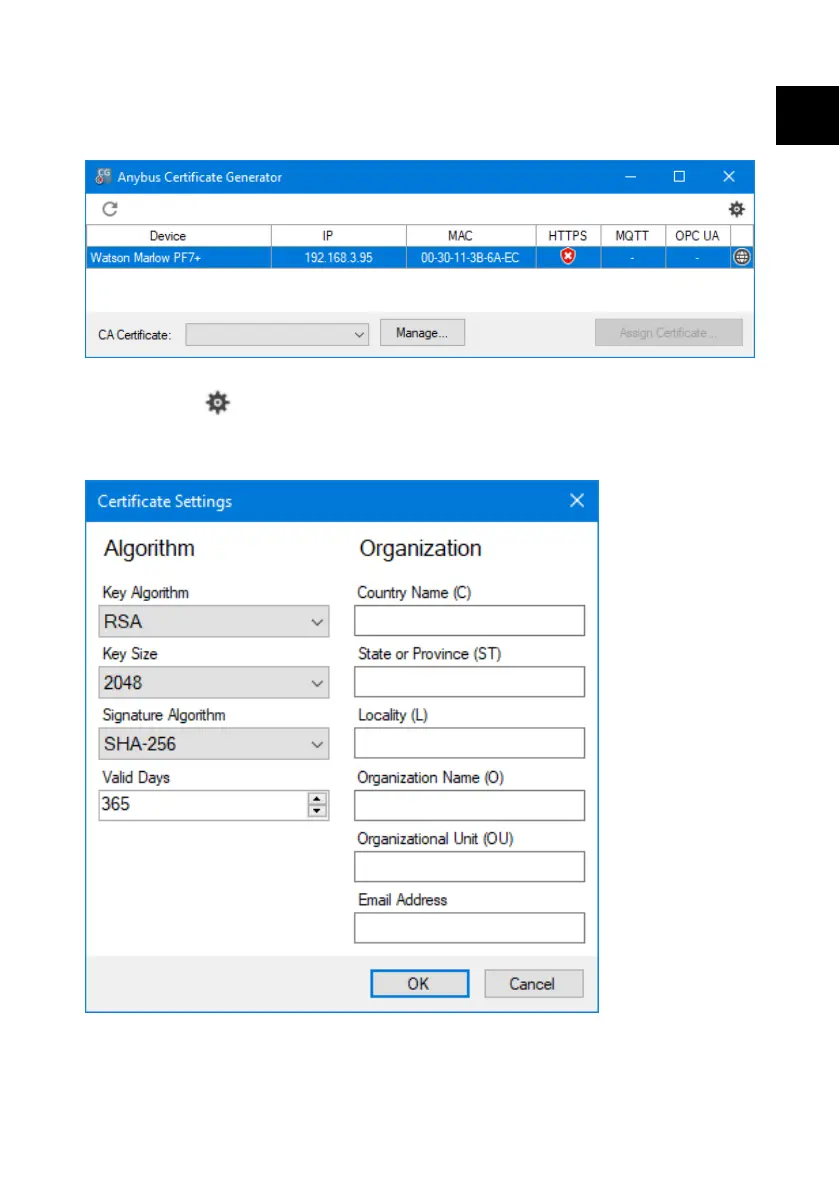Click the Anybus Certificate Generator app icon
839x1191 pixels.
[x=103, y=177]
